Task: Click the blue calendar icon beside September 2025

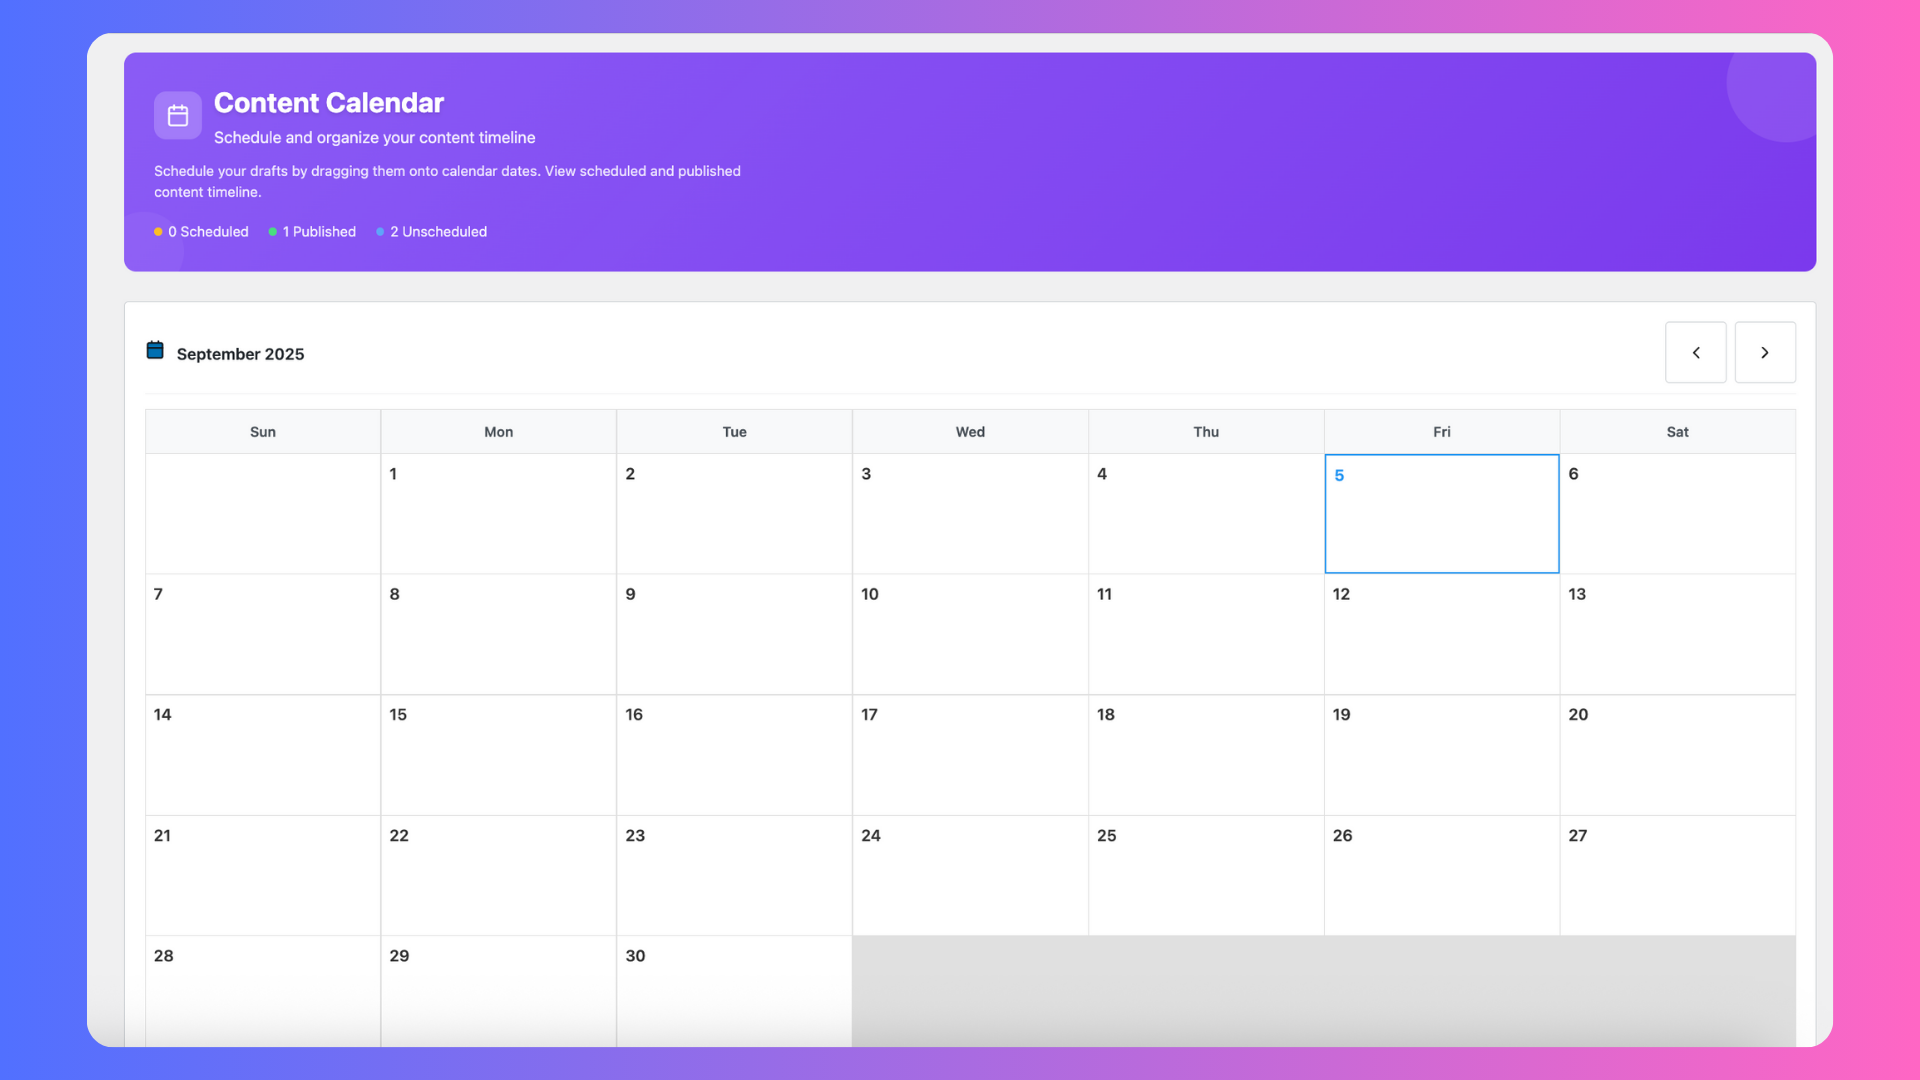Action: pos(155,350)
